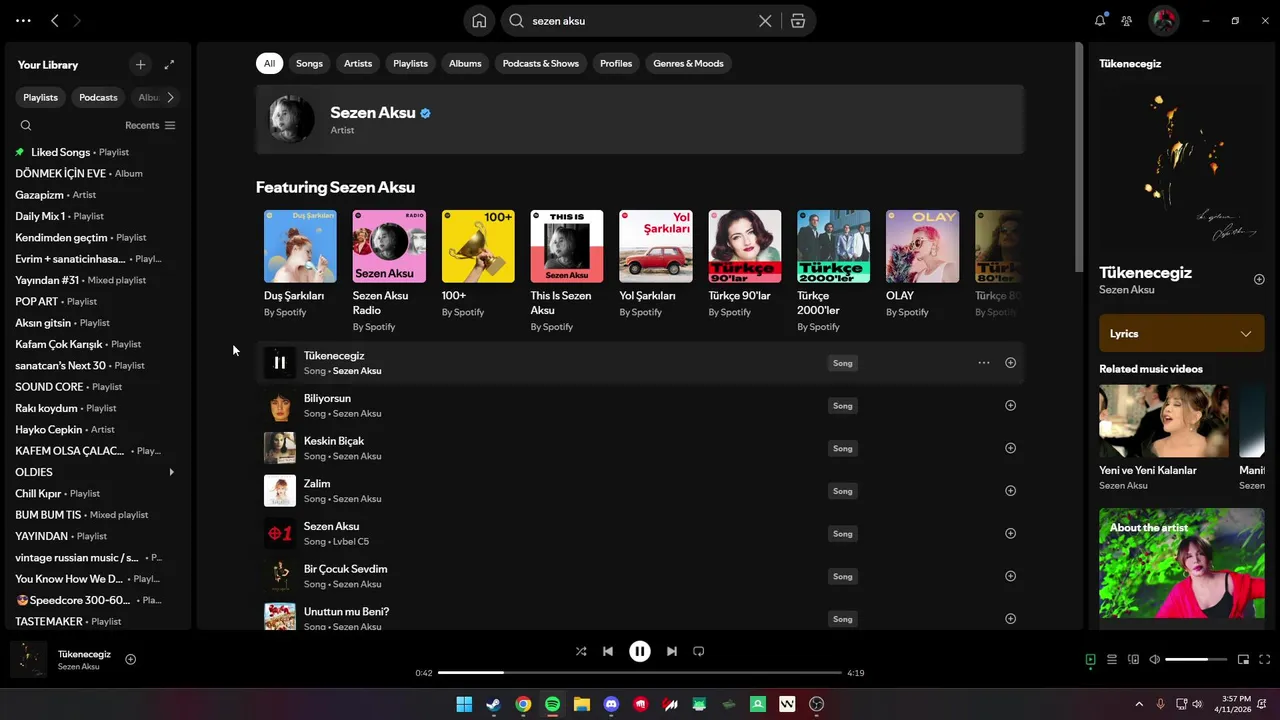Open Spotify from the Windows taskbar
Screen dimensions: 1280x720
click(x=552, y=704)
